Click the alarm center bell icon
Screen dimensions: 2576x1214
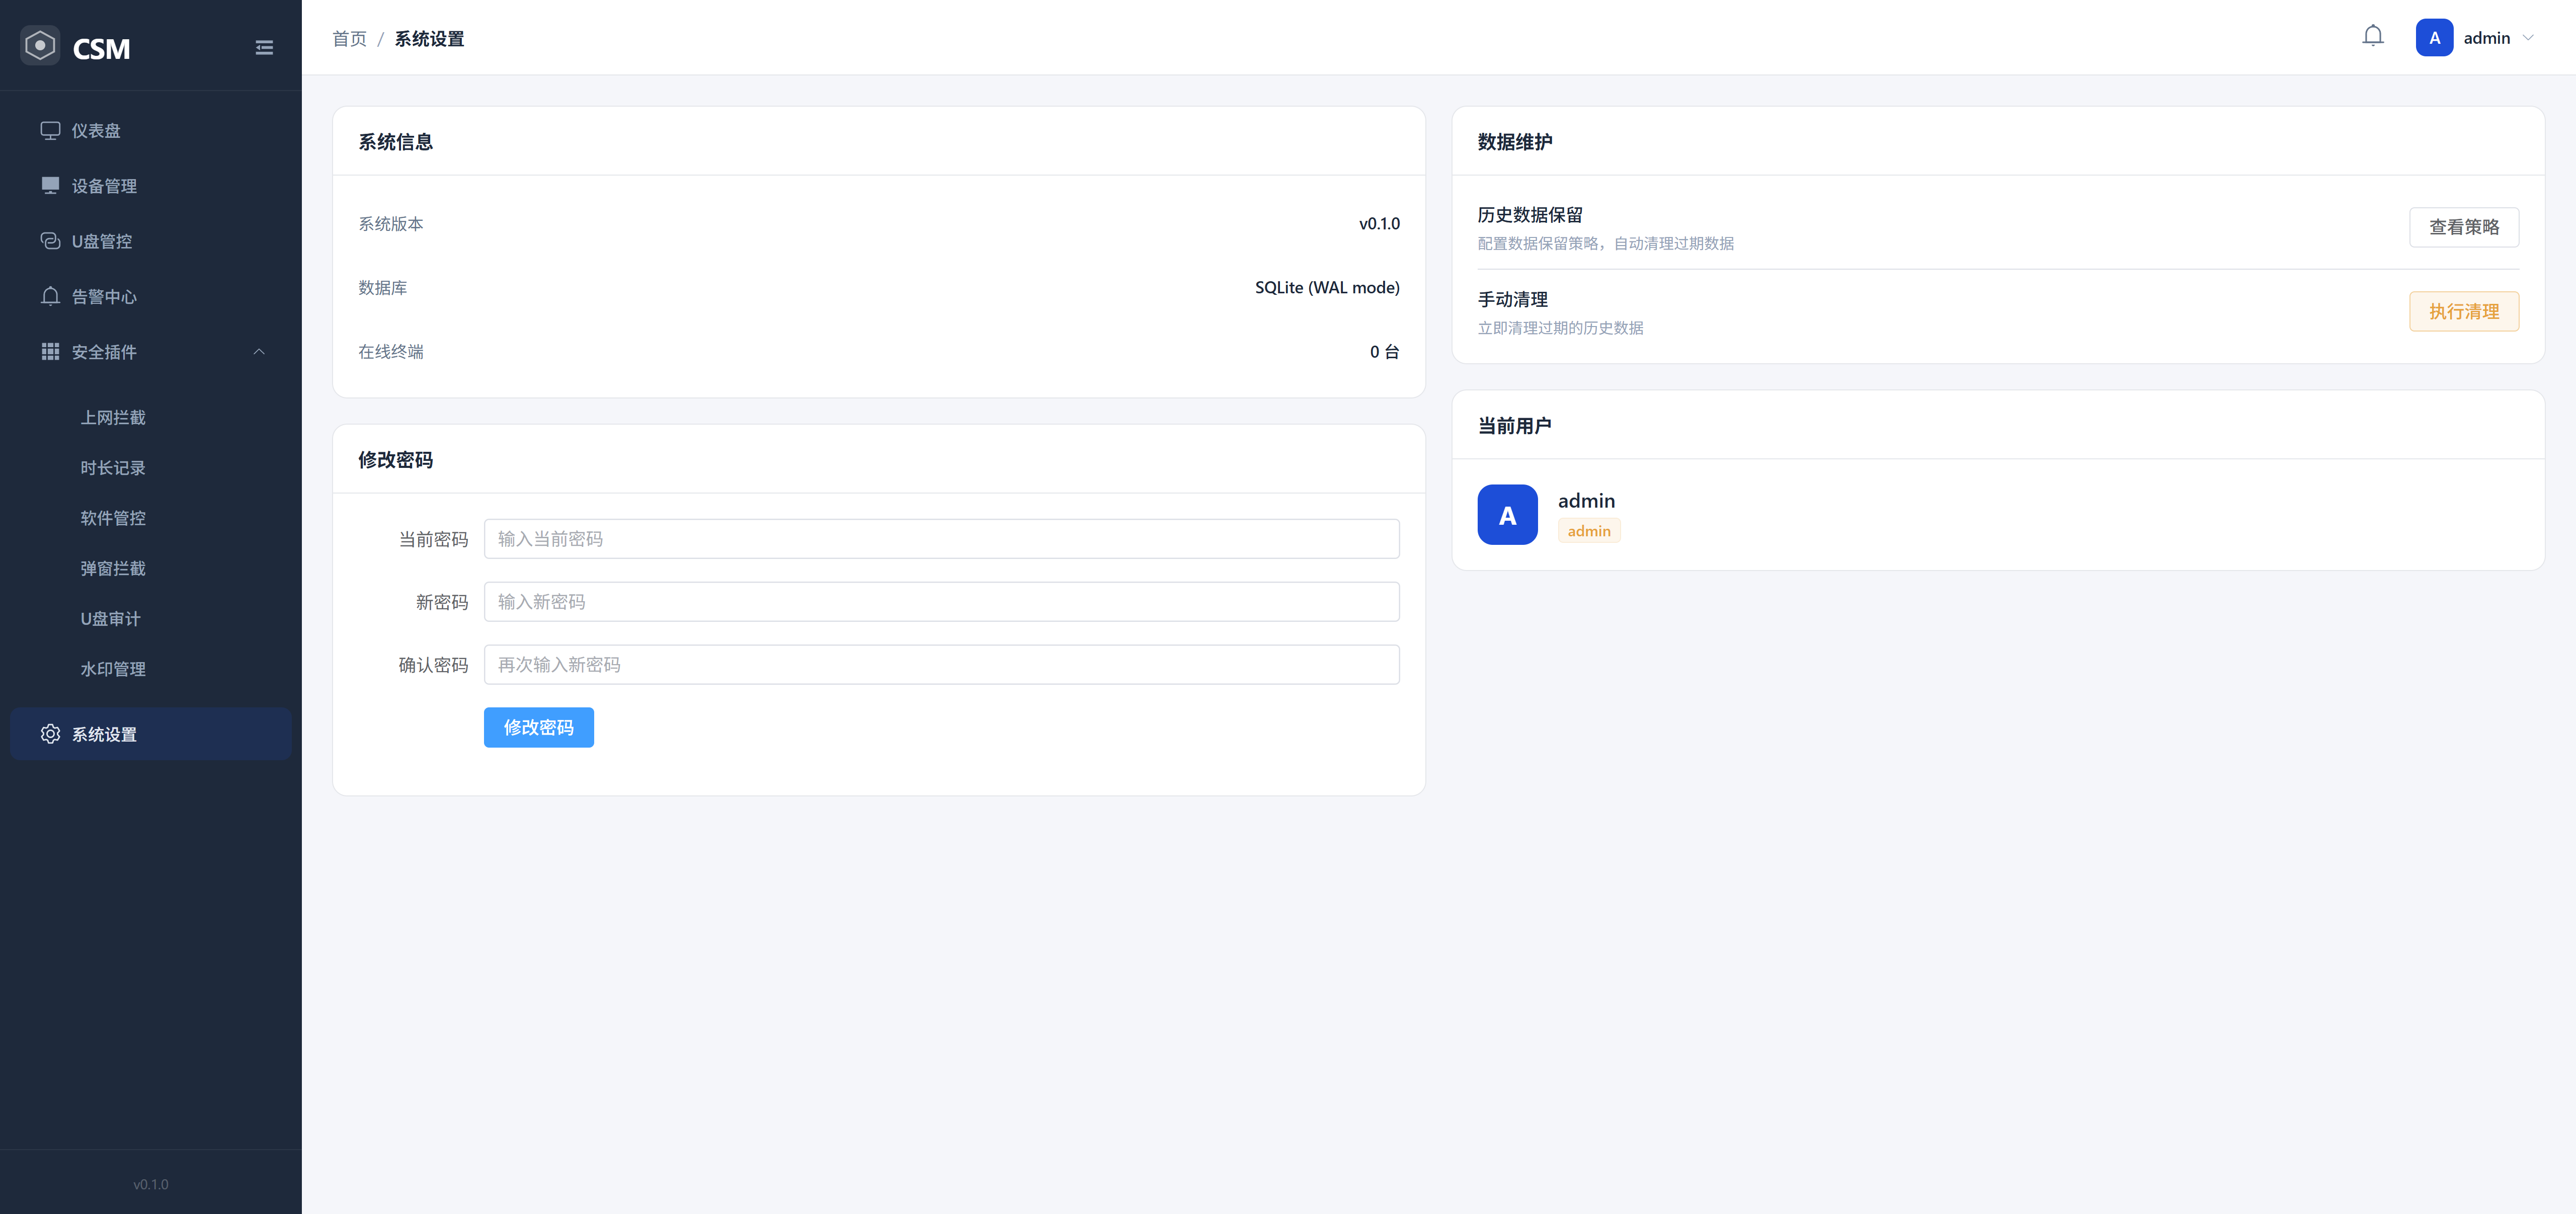(50, 296)
